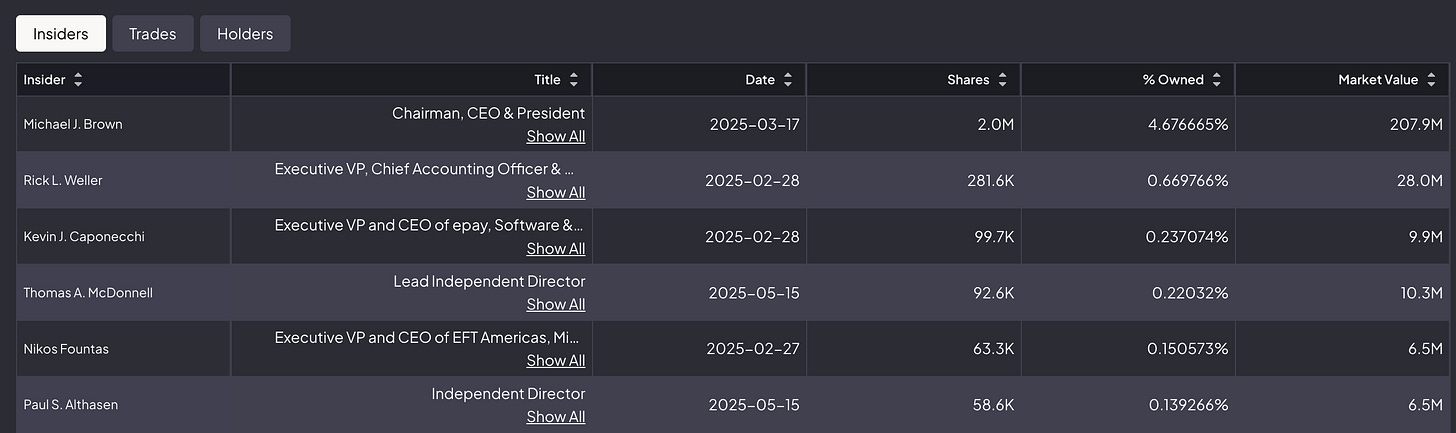Click Show All for Nikos Fountas
Screen dimensions: 1456x433
click(x=555, y=360)
